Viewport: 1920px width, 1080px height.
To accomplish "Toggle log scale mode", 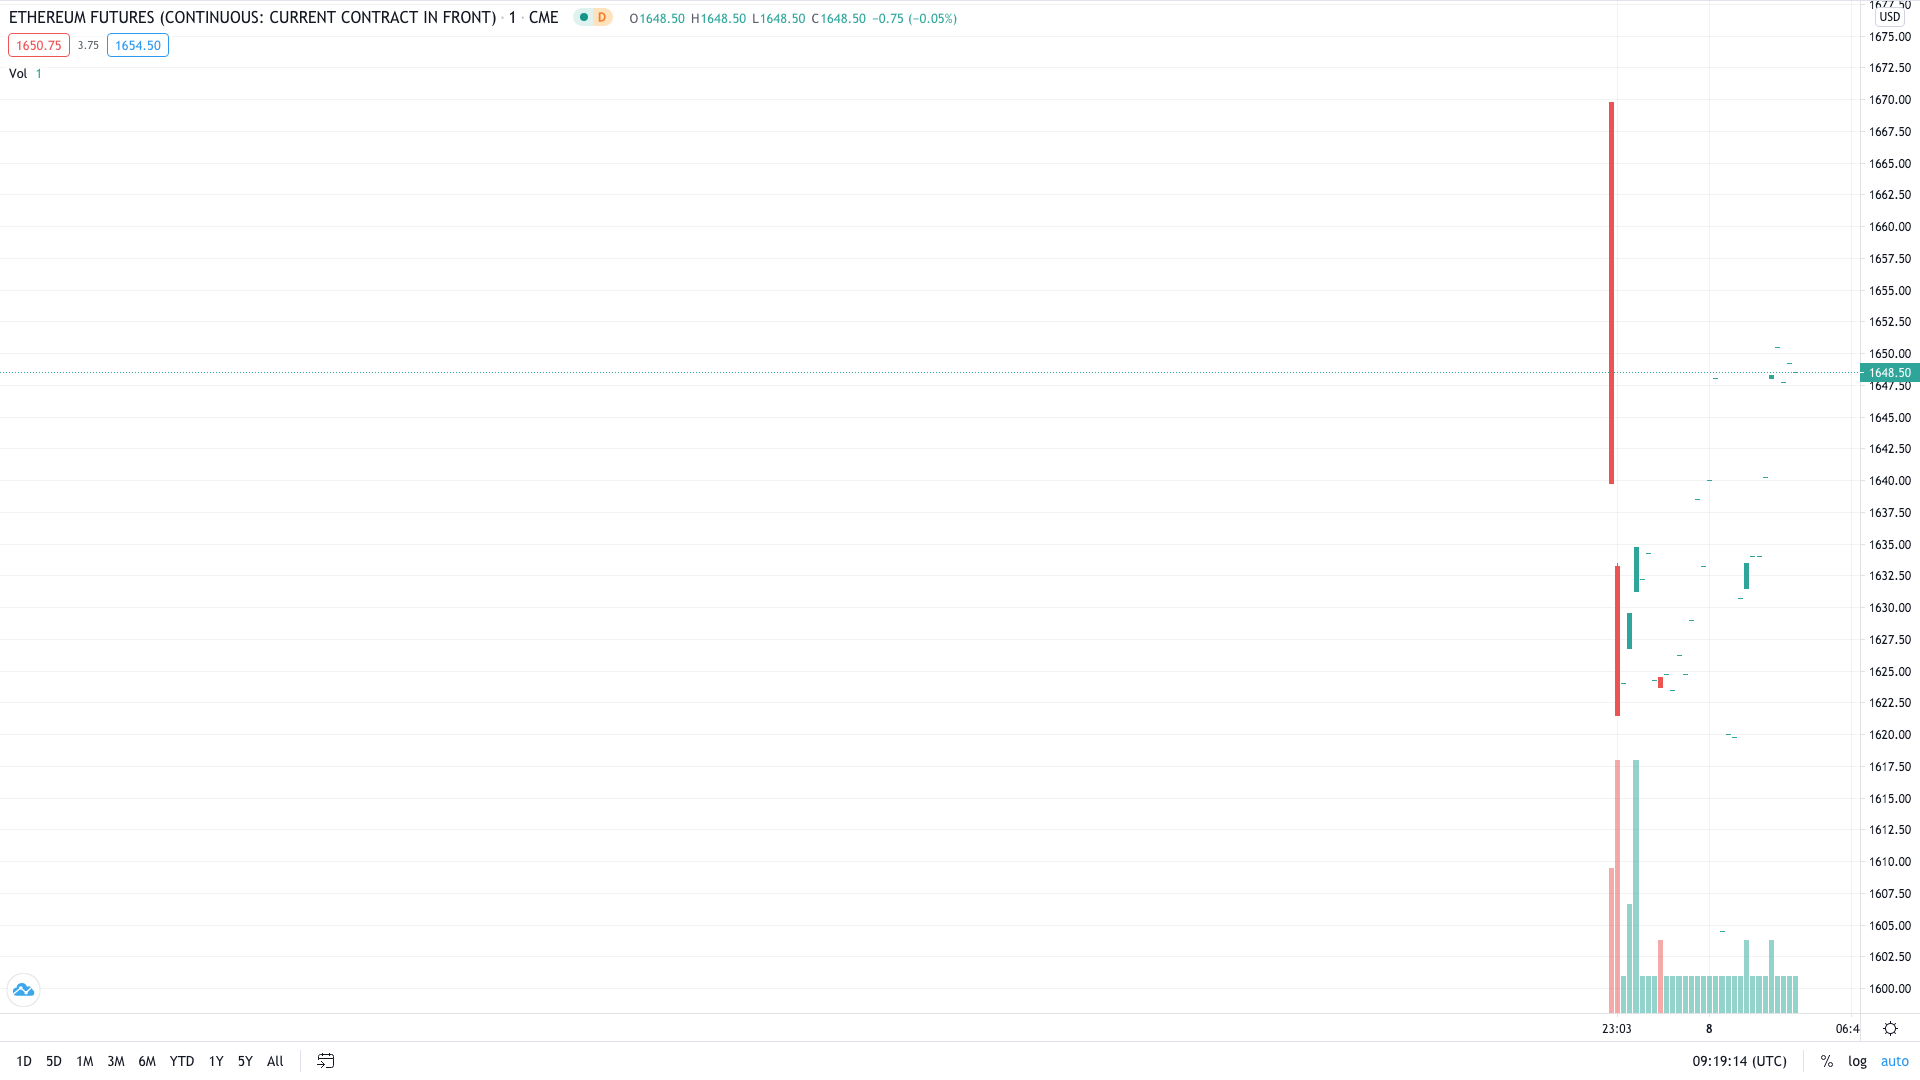I will (x=1857, y=1061).
